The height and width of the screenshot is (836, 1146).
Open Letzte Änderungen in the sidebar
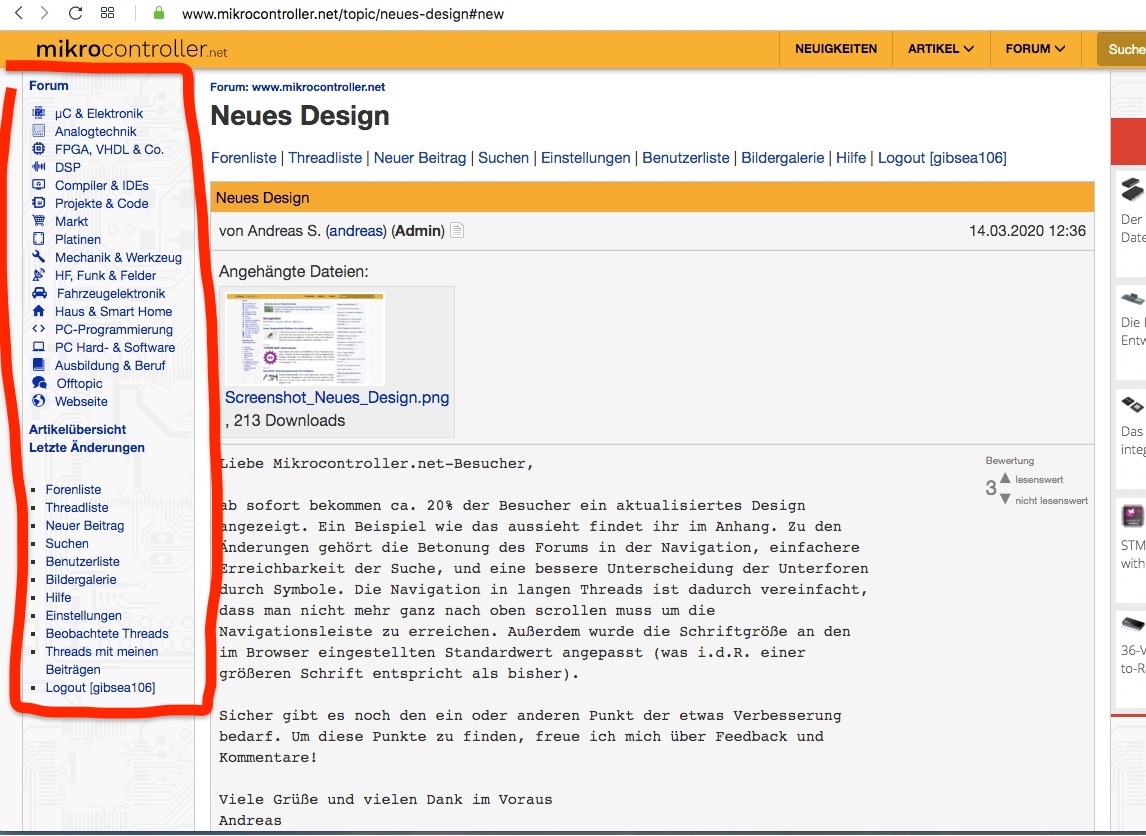[x=87, y=447]
